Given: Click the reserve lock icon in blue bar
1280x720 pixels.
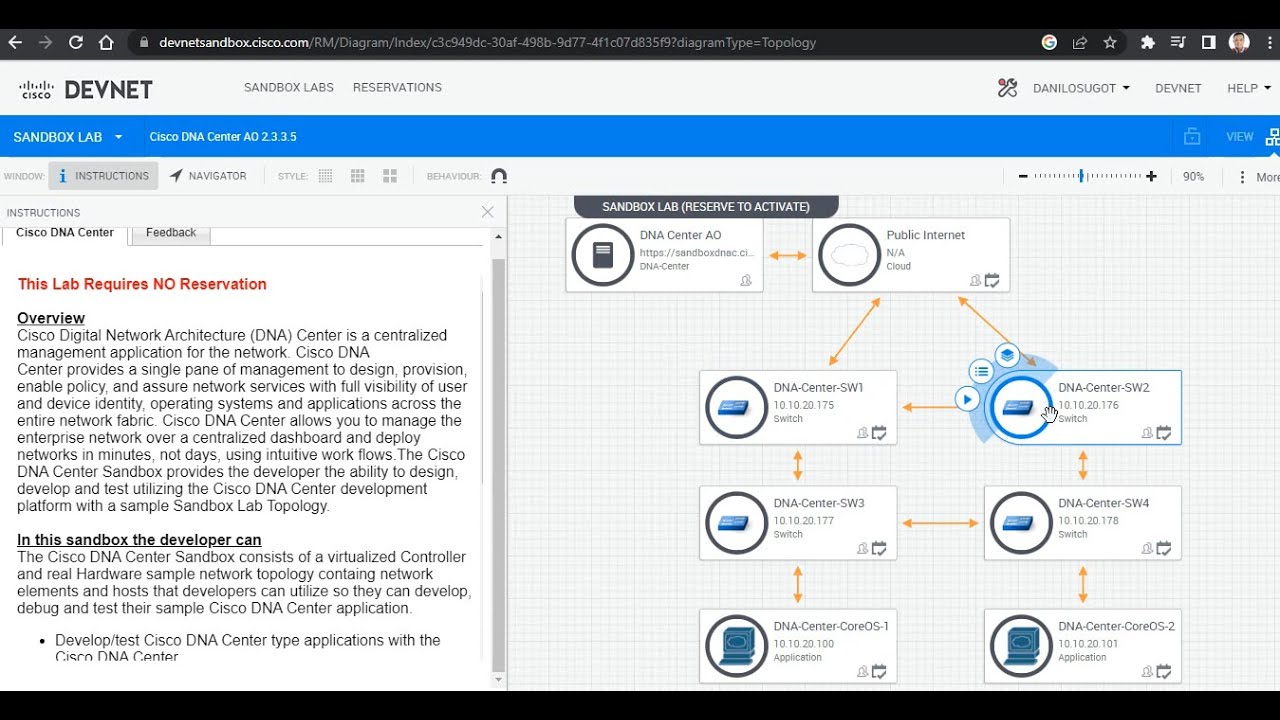Looking at the screenshot, I should click(1191, 137).
